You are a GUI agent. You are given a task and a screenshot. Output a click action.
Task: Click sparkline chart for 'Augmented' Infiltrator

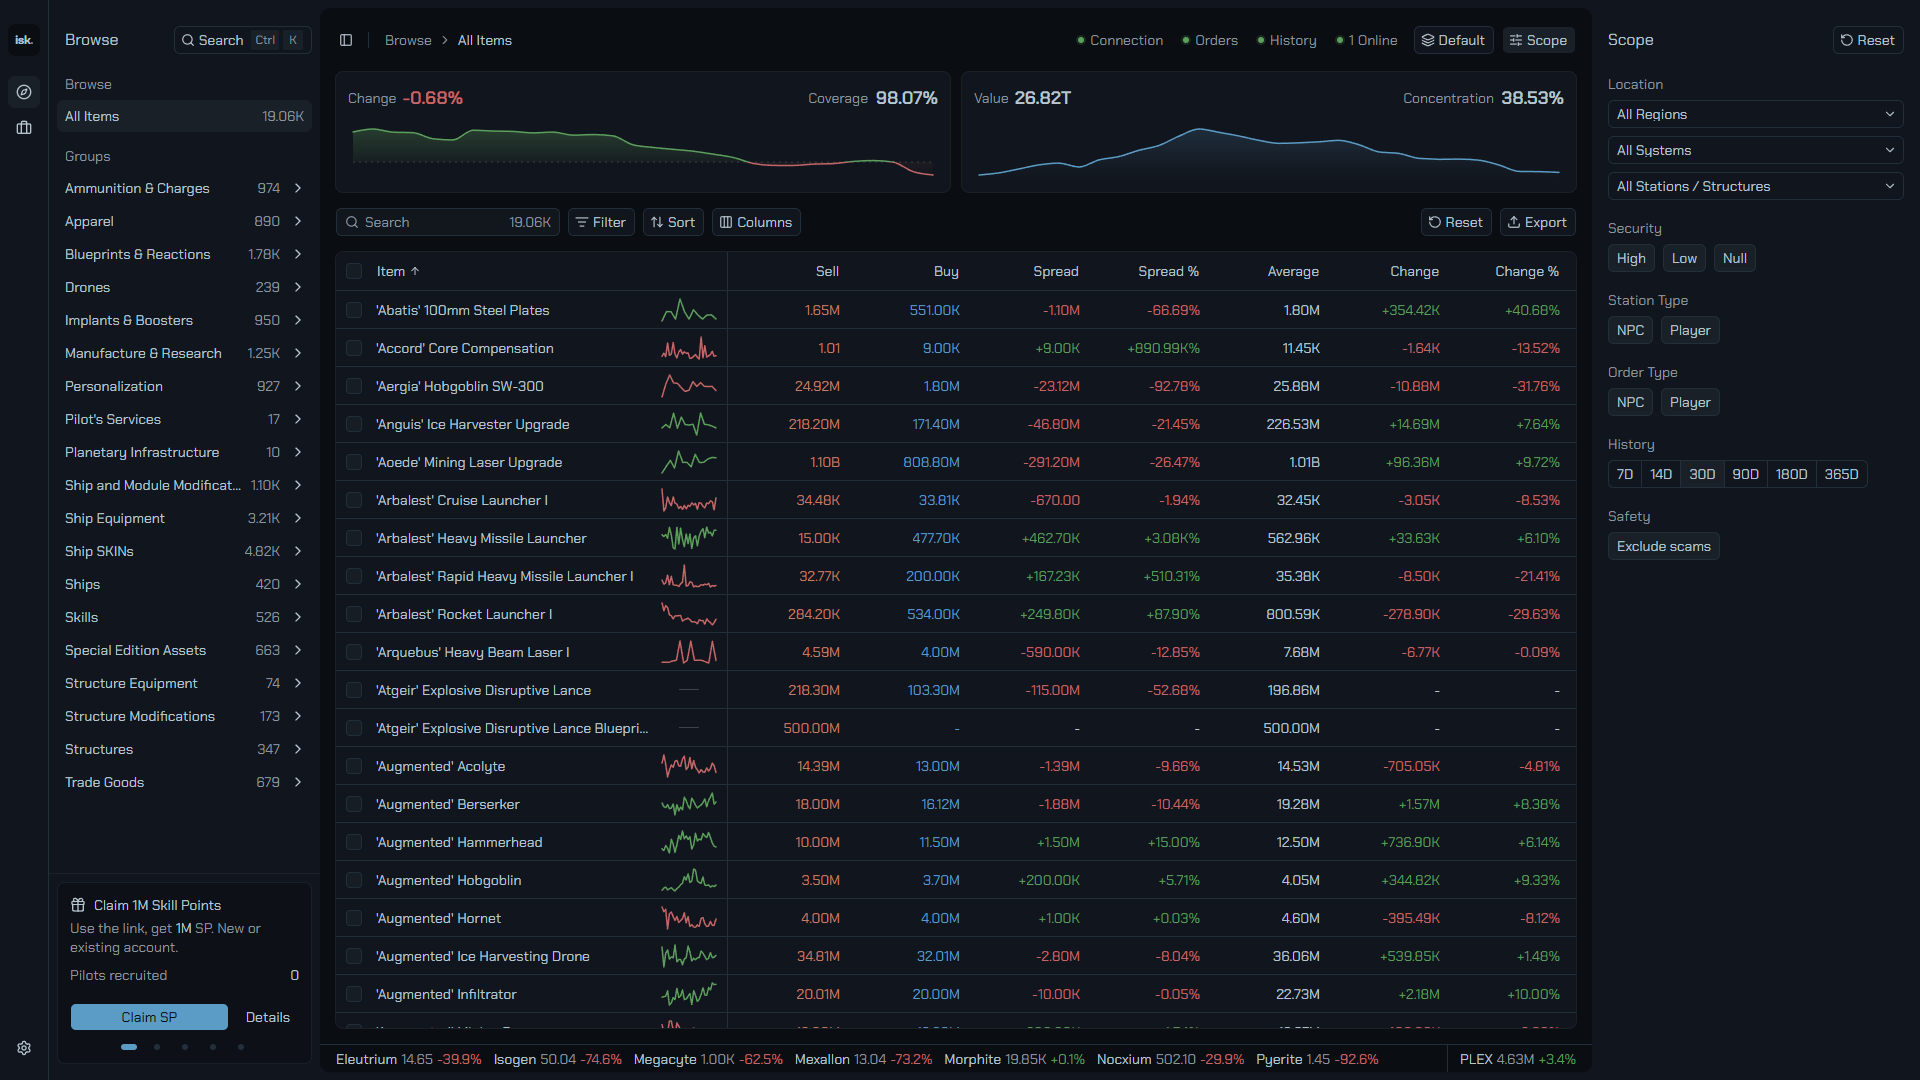click(x=689, y=994)
